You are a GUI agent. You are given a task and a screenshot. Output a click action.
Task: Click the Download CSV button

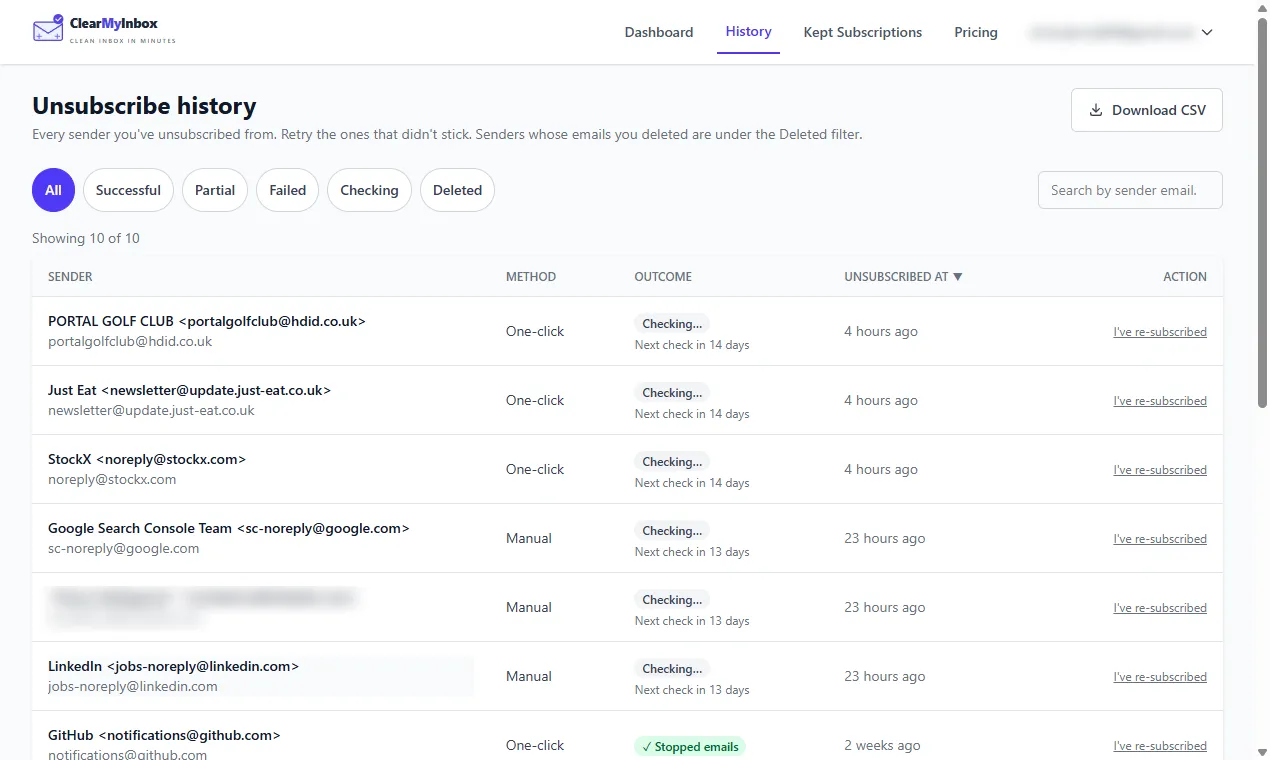pos(1147,110)
